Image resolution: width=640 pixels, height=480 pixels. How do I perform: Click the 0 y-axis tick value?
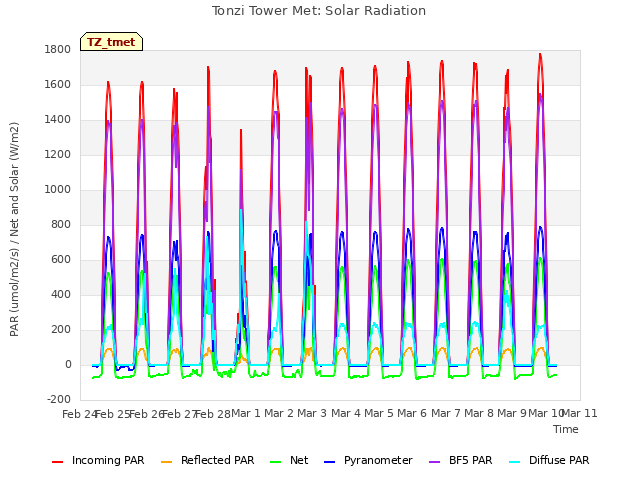pos(68,365)
